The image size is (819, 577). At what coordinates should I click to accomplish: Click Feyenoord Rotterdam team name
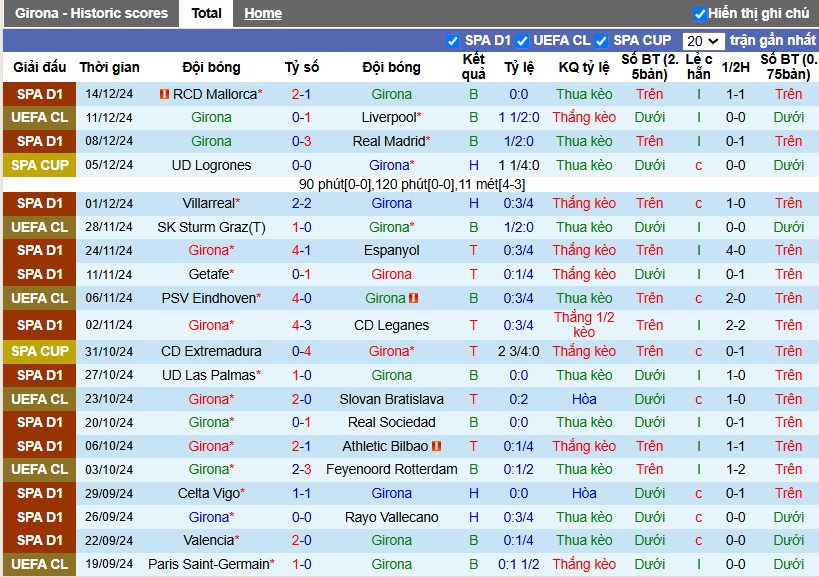391,469
